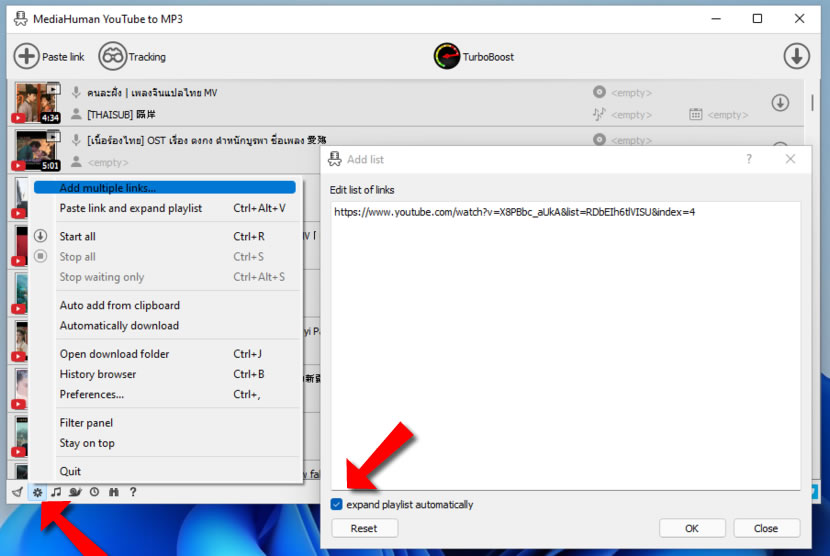Toggle Stay on top menu entry
This screenshot has height=556, width=830.
click(165, 443)
